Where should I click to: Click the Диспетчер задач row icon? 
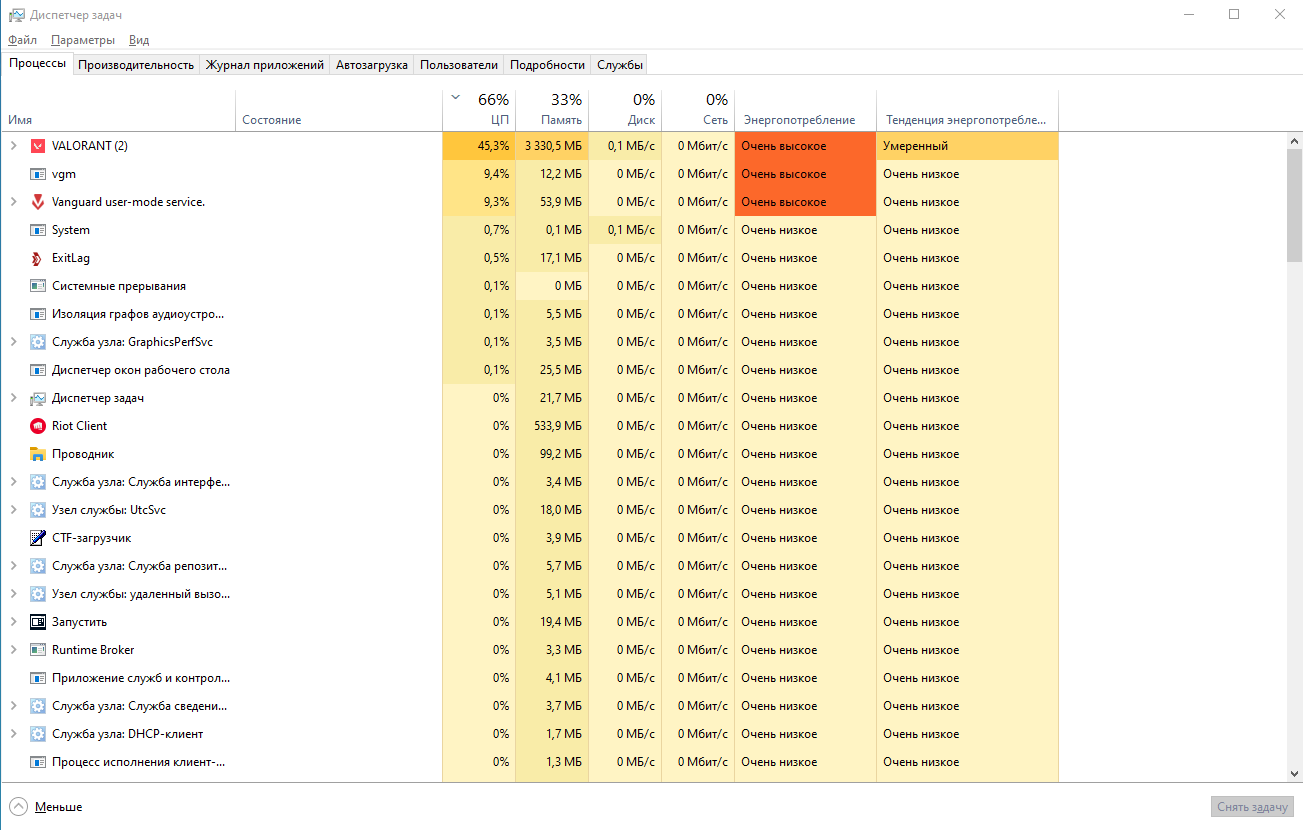click(x=38, y=398)
